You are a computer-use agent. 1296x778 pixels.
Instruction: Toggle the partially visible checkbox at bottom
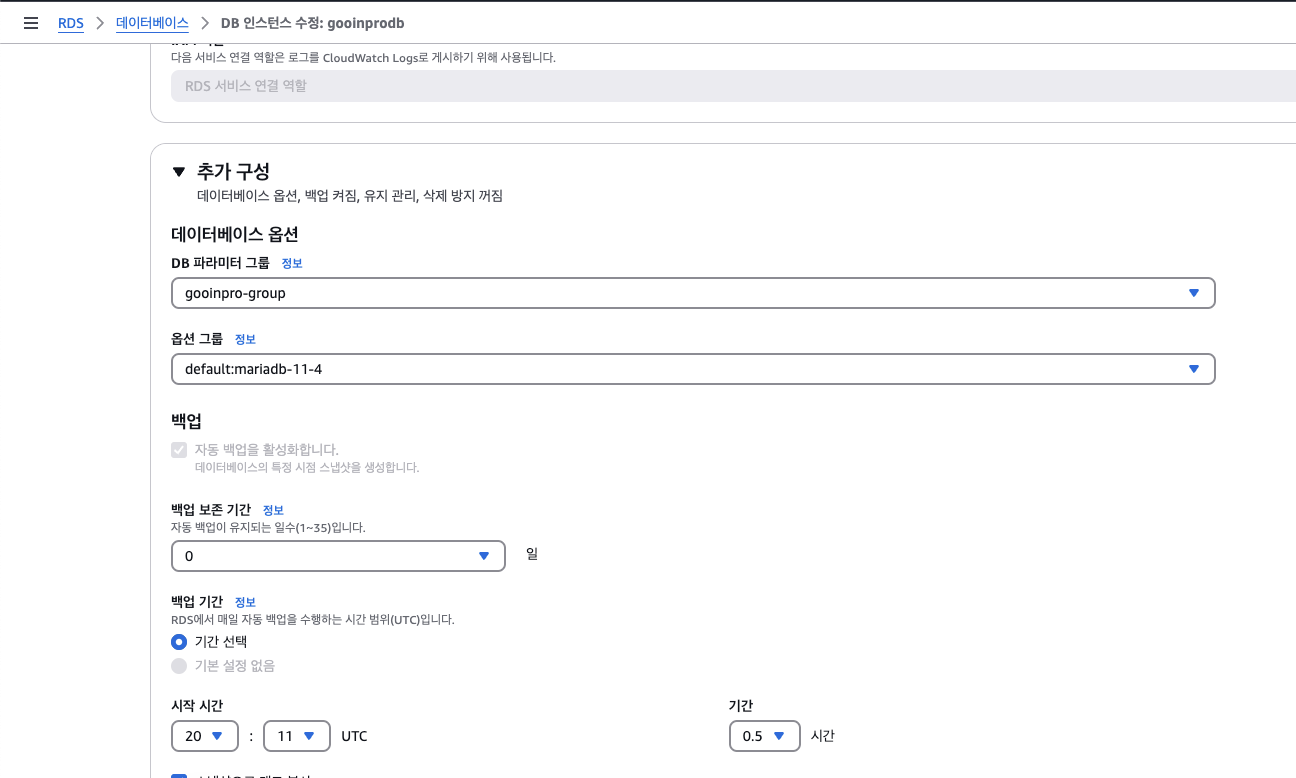click(x=179, y=775)
